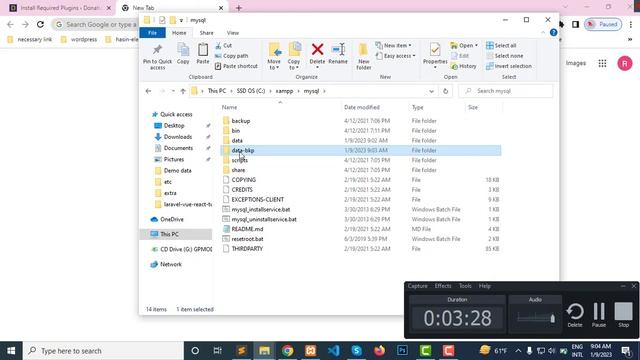Viewport: 640px width, 360px height.
Task: Select the data folder
Action: (x=237, y=140)
